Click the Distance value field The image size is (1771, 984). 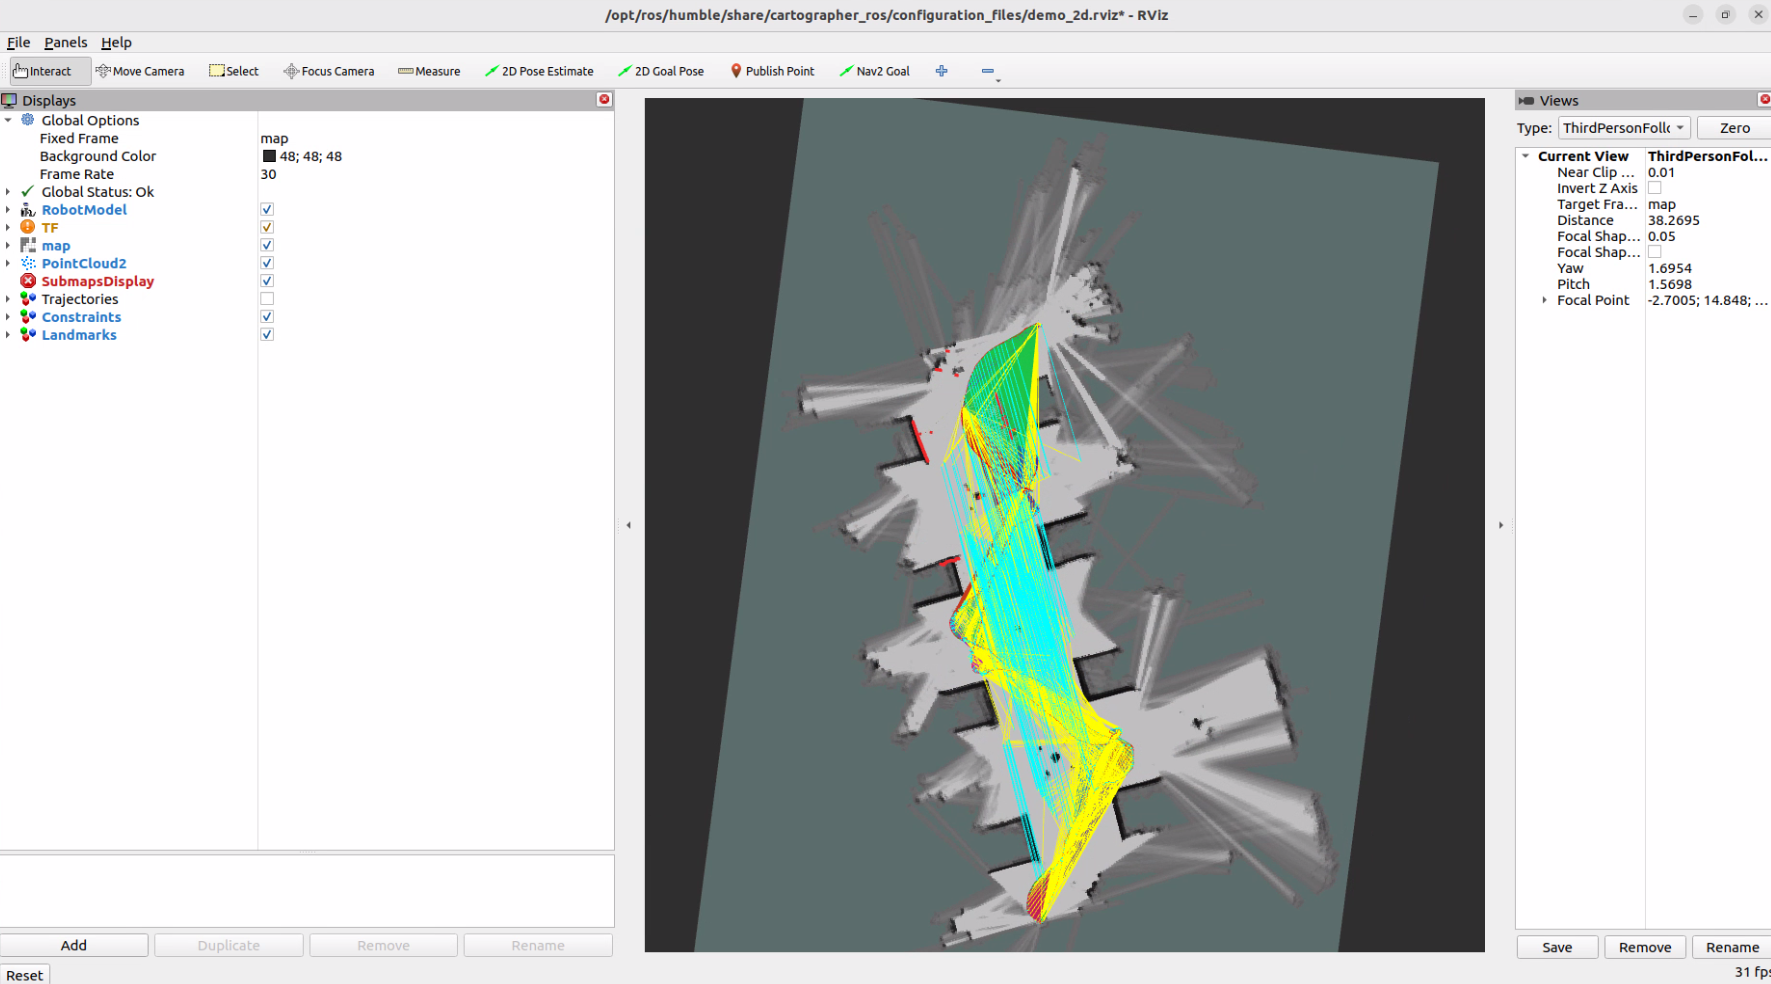[x=1705, y=220]
